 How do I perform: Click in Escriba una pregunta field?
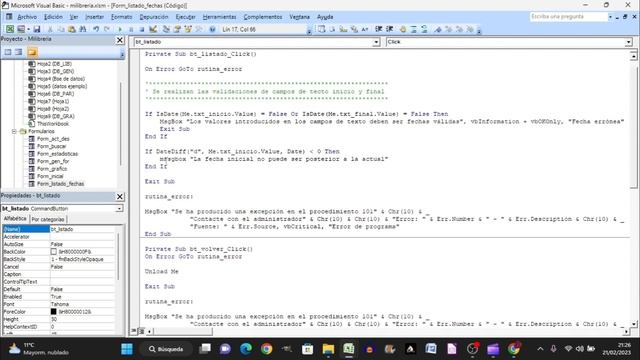point(569,17)
